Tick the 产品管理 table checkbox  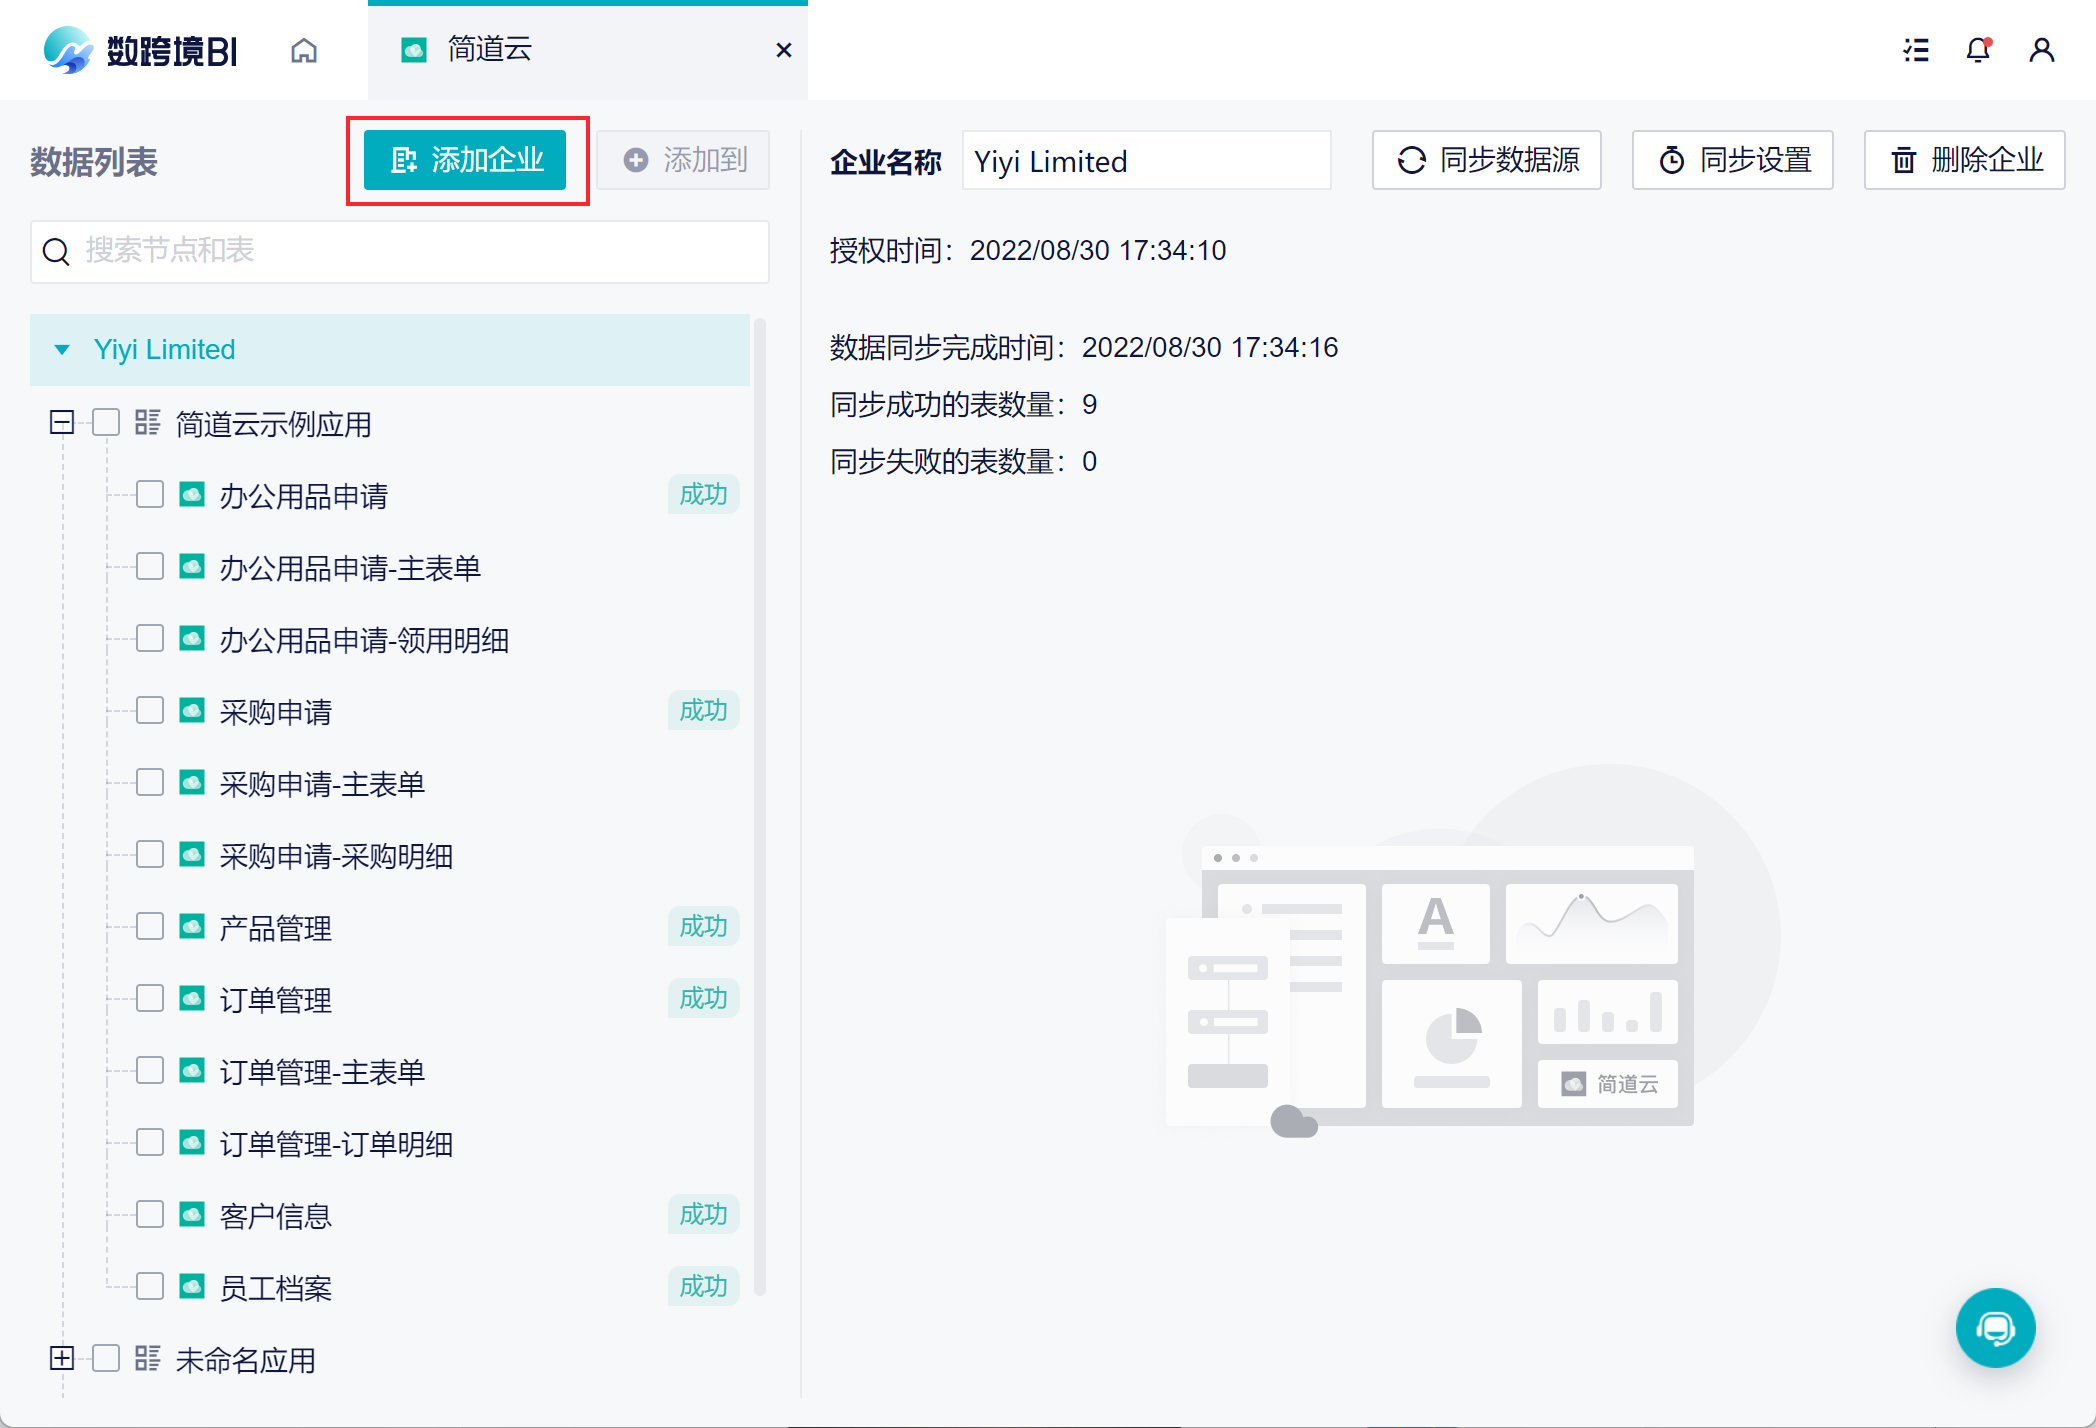point(150,927)
